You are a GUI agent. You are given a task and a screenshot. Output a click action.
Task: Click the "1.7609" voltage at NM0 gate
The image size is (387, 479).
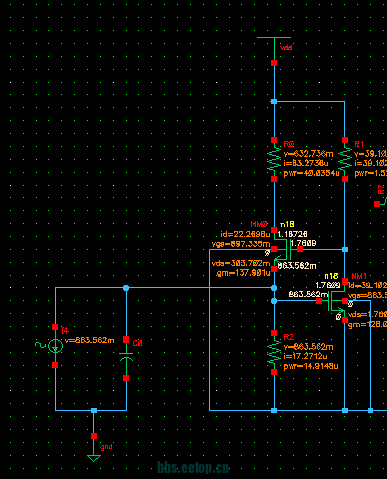[x=303, y=244]
